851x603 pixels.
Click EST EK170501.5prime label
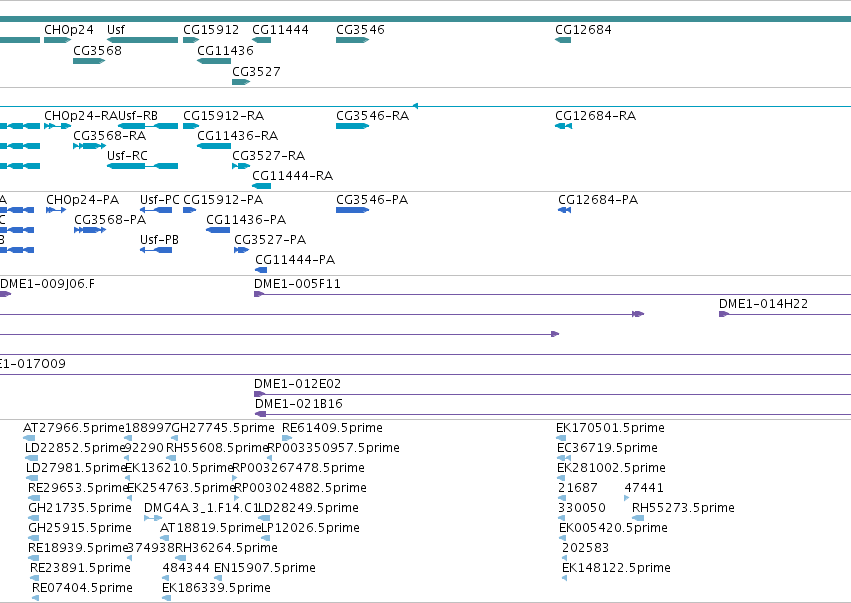tap(610, 428)
